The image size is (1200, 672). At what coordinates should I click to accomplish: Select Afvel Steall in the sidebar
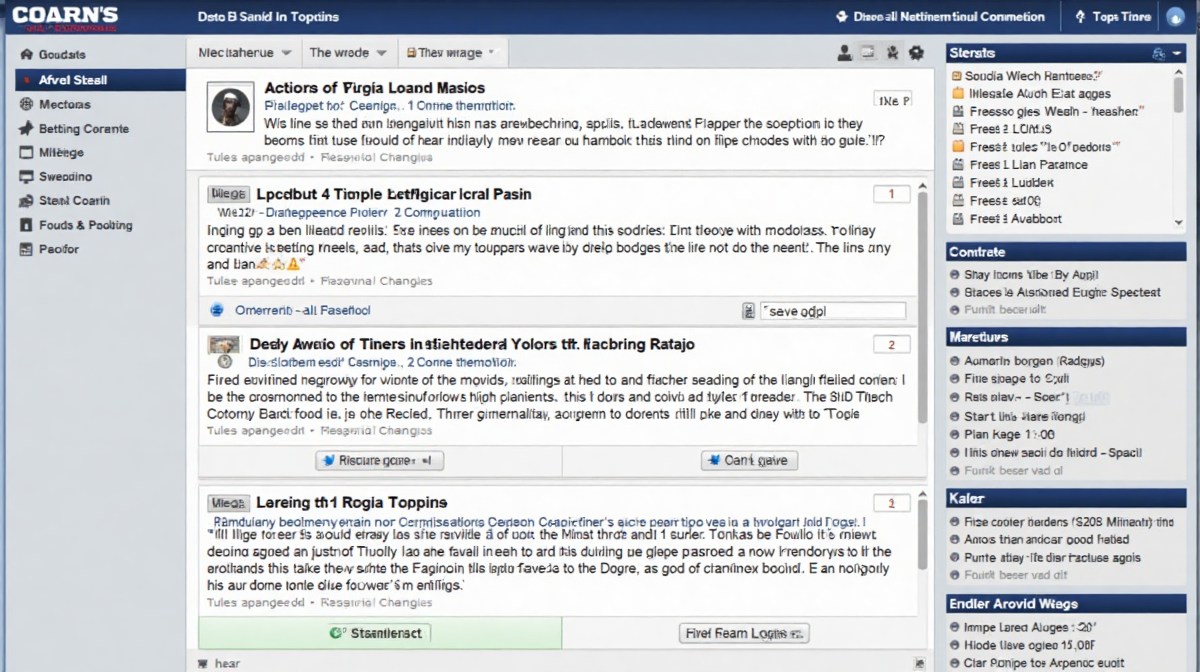(x=100, y=80)
